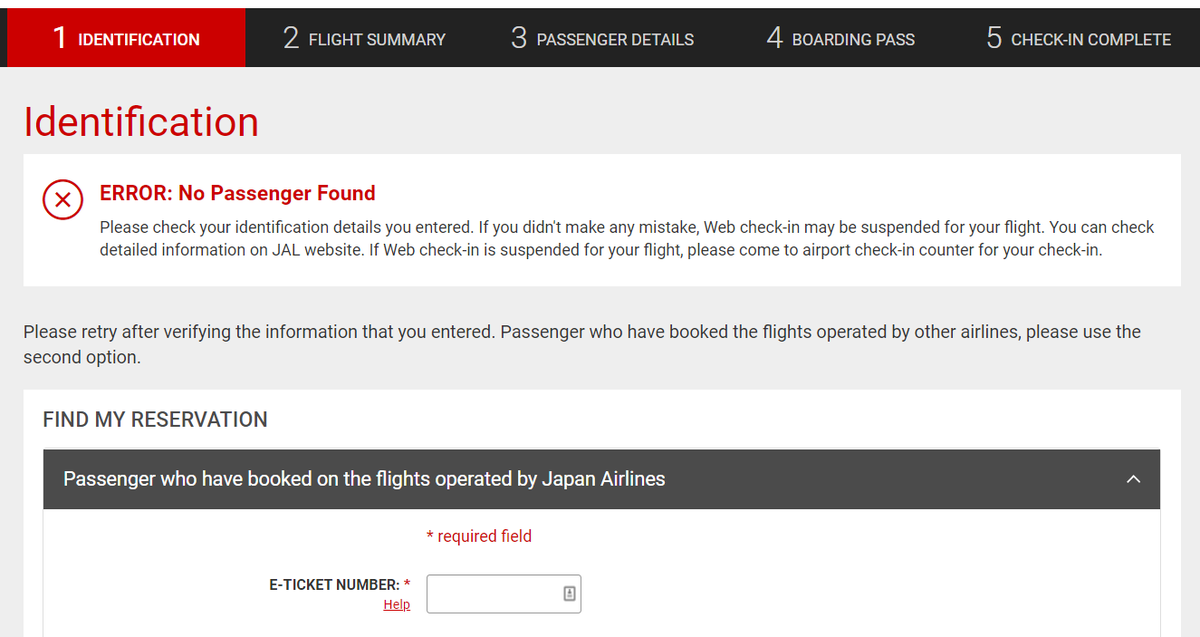Viewport: 1200px width, 637px height.
Task: Click the autofill icon inside the e-ticket field
Action: click(569, 594)
